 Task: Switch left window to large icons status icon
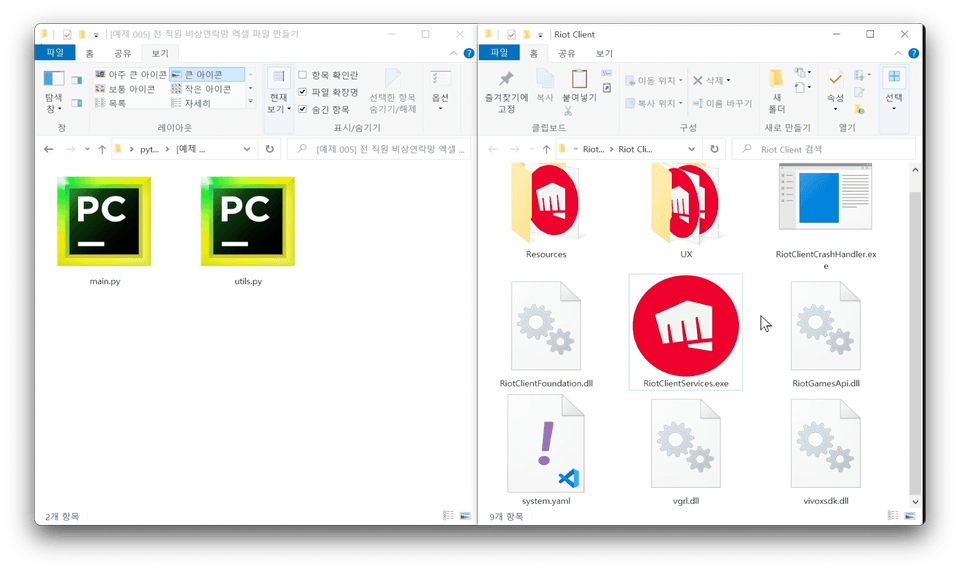pyautogui.click(x=465, y=516)
